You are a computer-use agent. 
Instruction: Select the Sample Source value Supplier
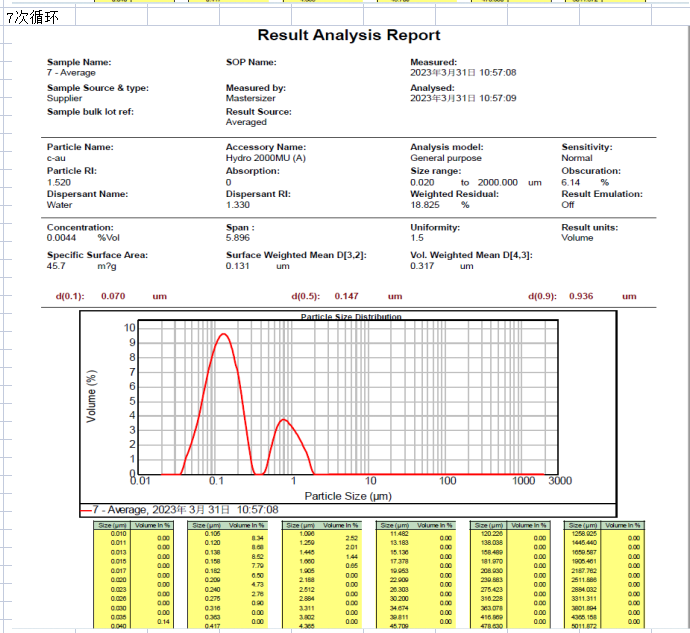(x=65, y=98)
